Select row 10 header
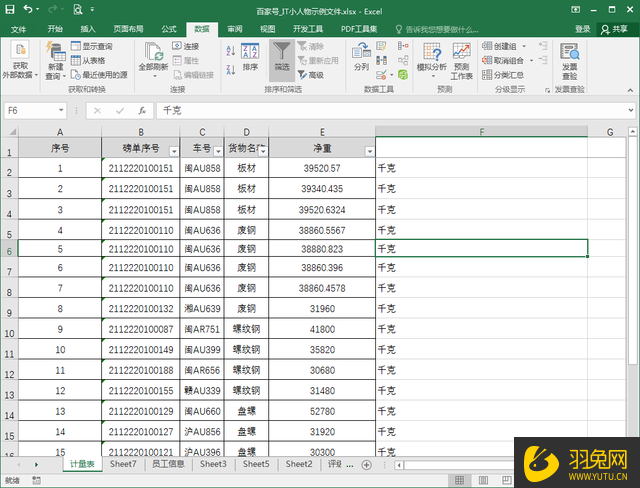This screenshot has height=488, width=640. [x=9, y=329]
